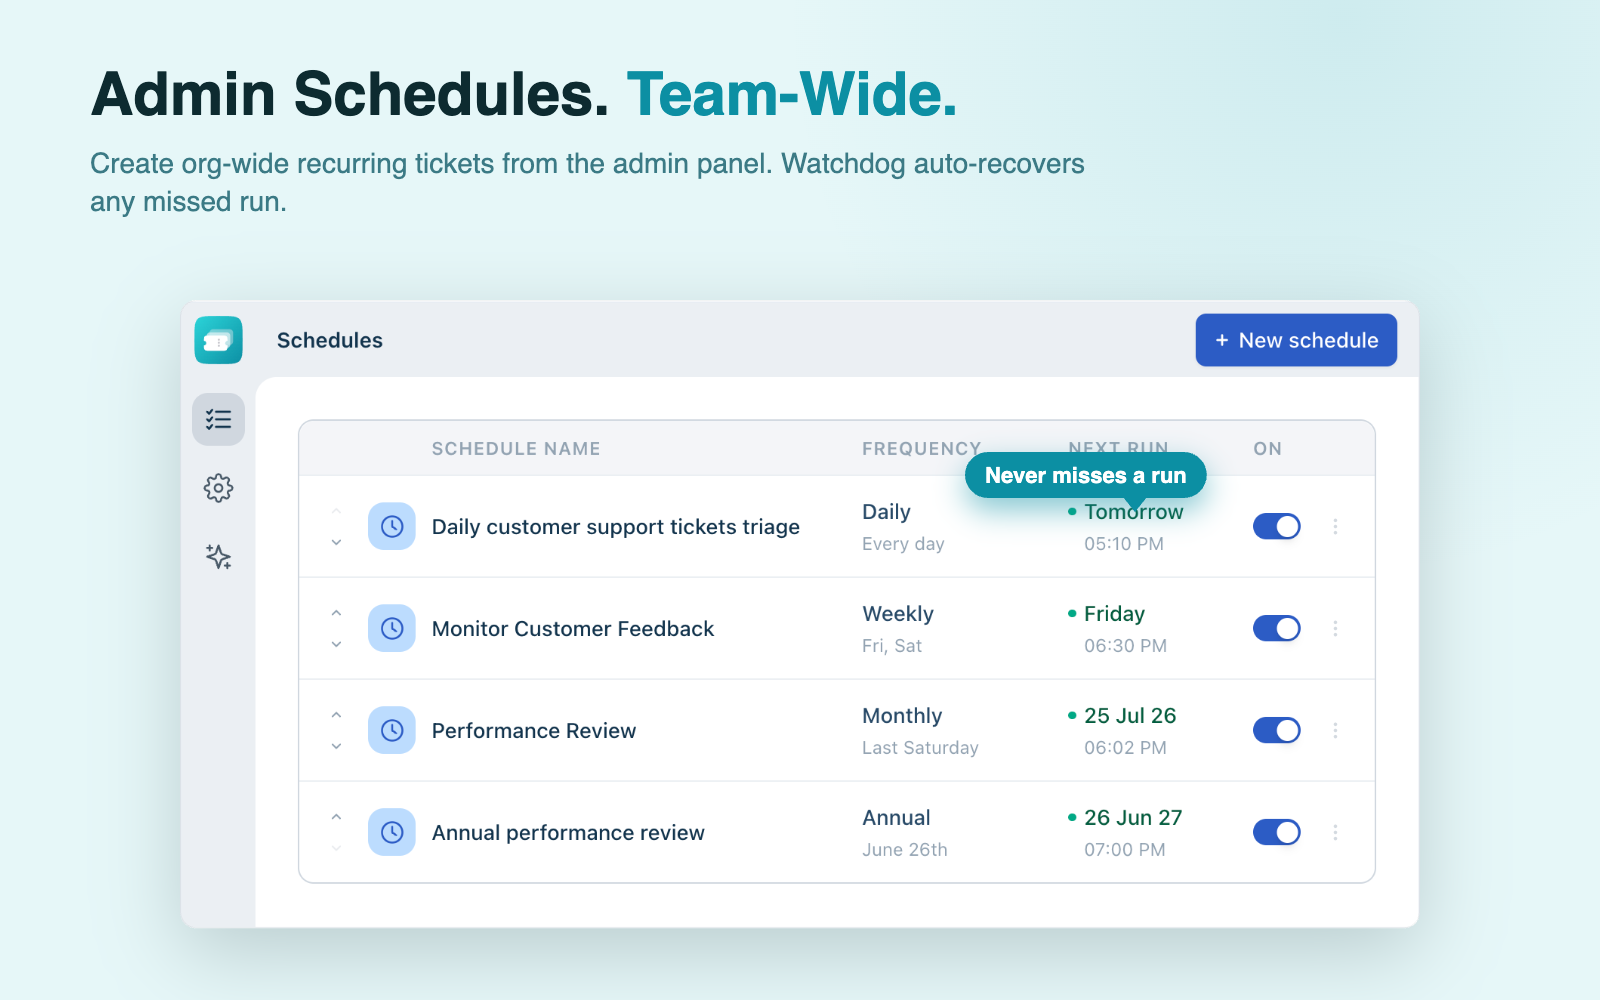Open more options menu for Monitor Customer Feedback

pyautogui.click(x=1335, y=628)
